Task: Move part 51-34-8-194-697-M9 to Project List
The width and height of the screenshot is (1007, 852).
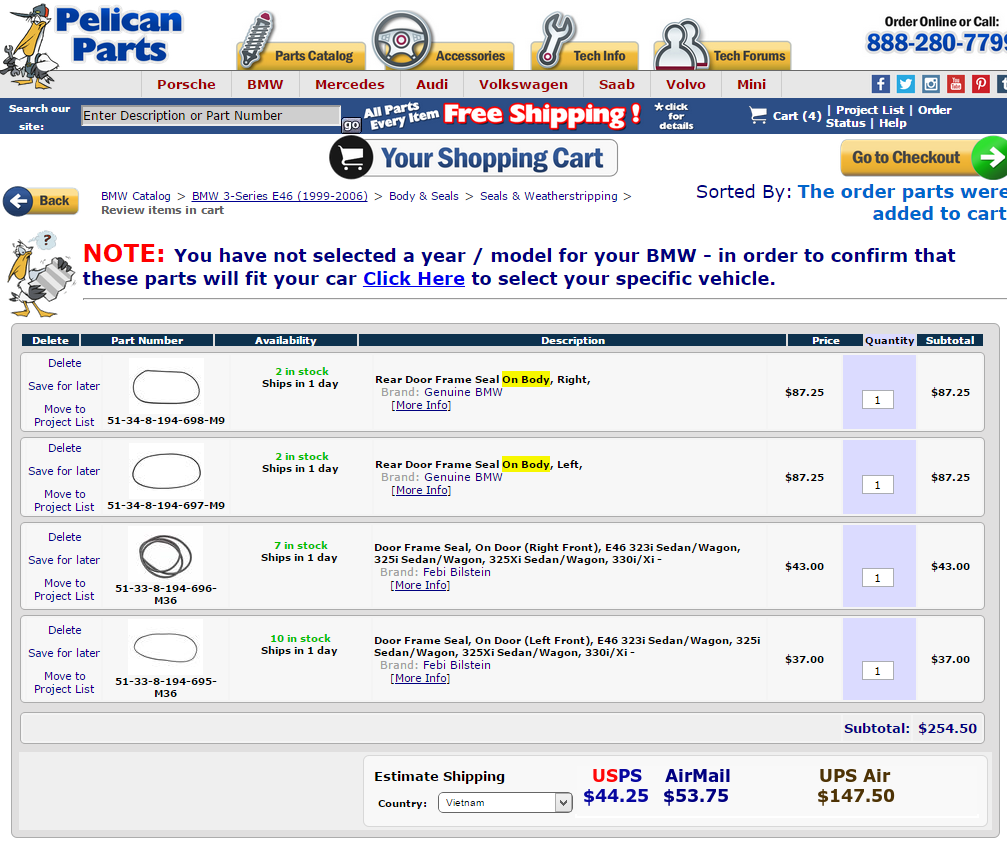Action: click(64, 500)
